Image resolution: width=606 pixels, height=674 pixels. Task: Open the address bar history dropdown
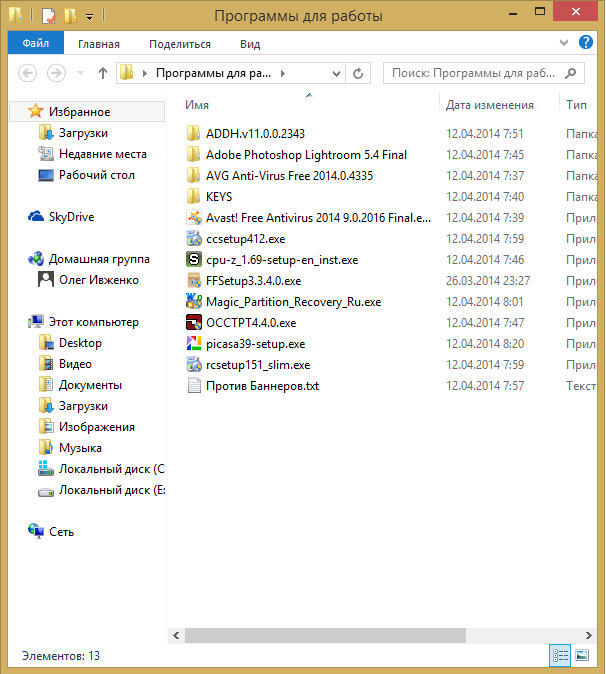coord(337,74)
